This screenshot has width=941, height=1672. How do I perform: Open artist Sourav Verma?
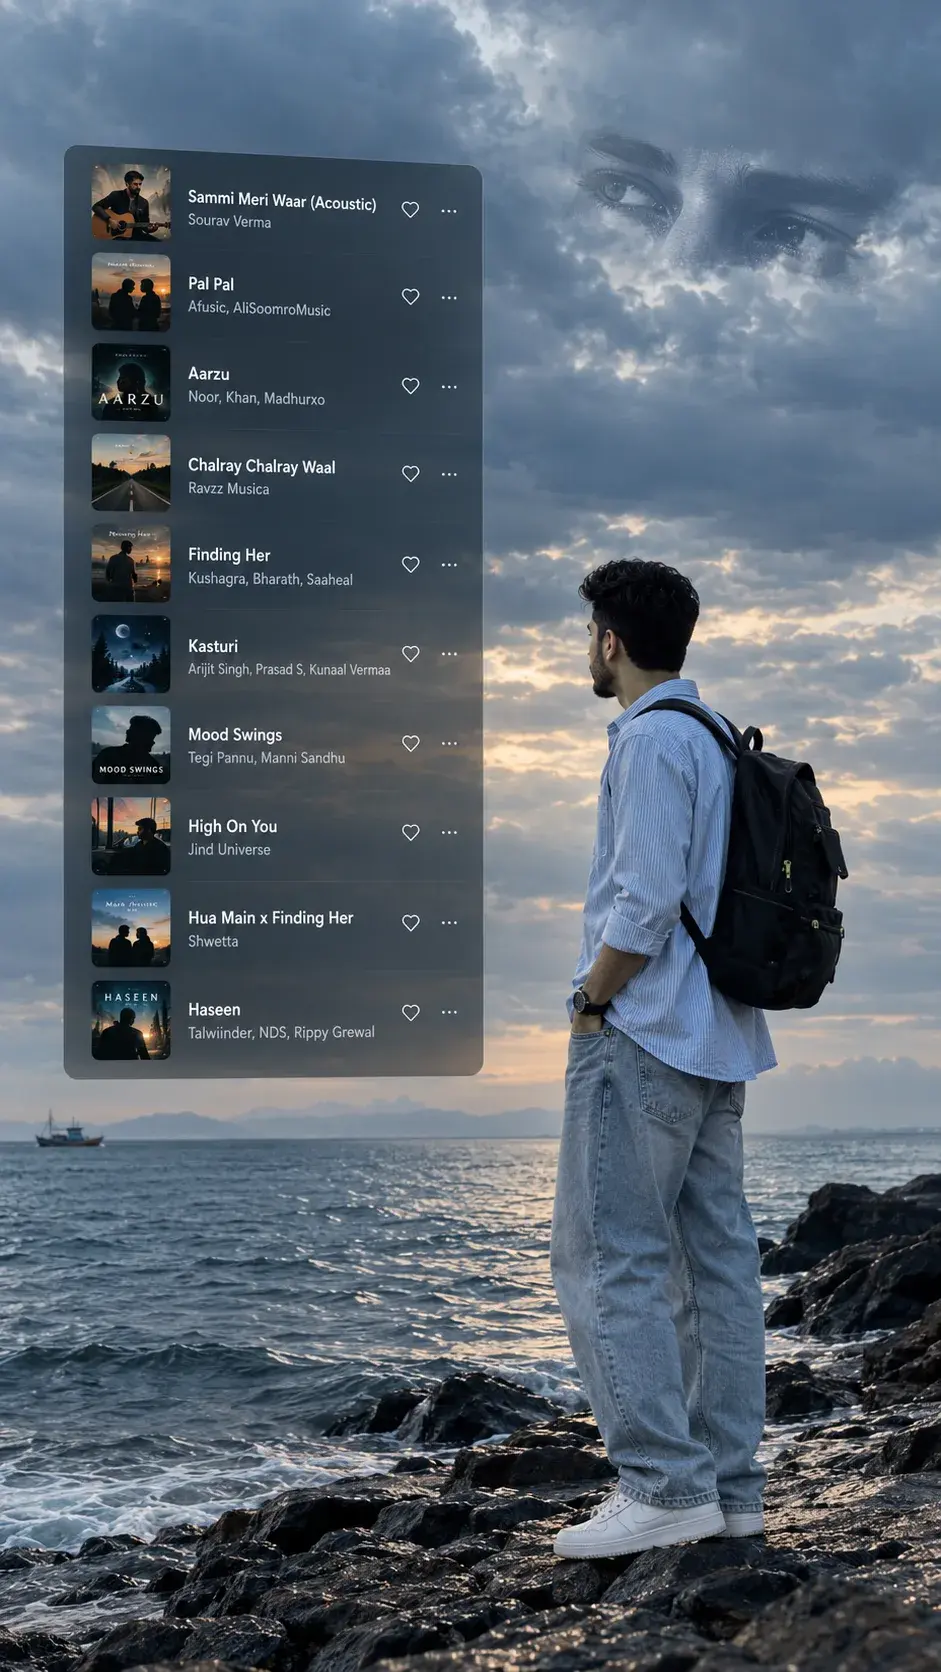coord(229,221)
